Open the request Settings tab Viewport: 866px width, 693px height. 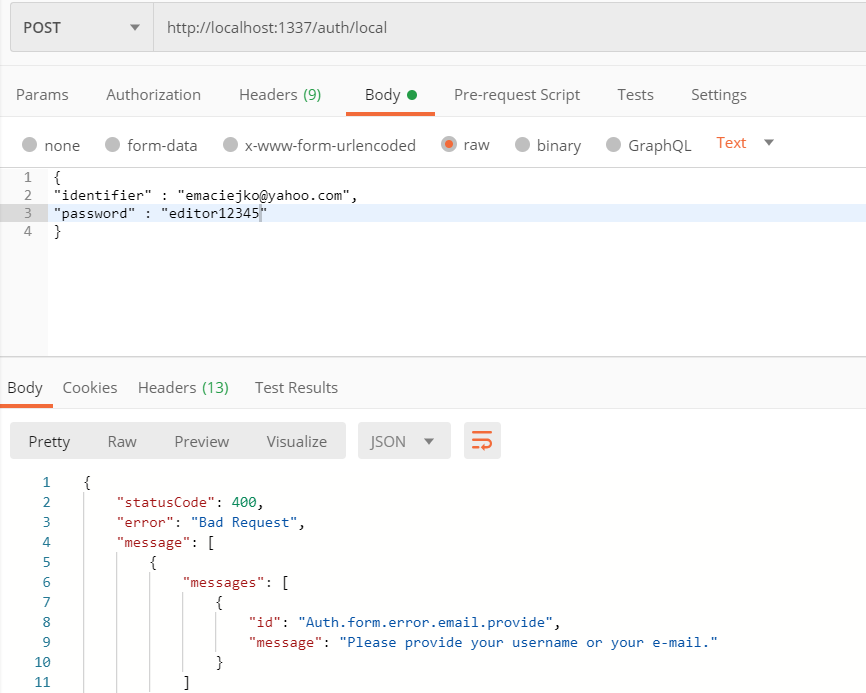[x=718, y=94]
